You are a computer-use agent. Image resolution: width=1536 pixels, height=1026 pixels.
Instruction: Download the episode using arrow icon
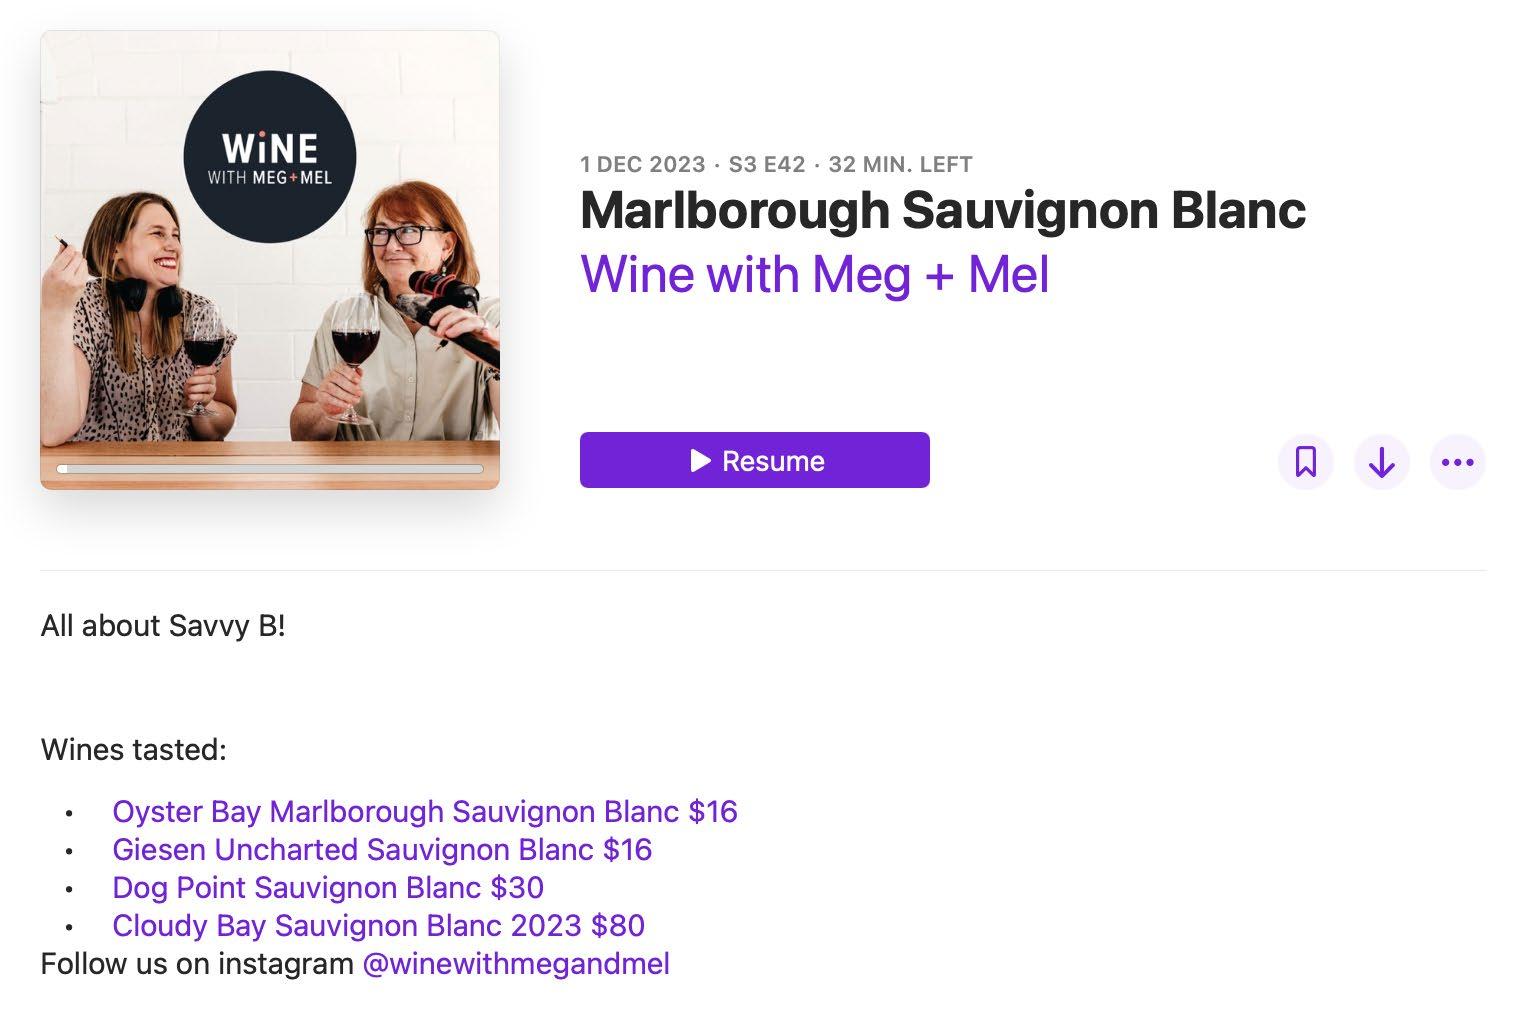(x=1382, y=462)
